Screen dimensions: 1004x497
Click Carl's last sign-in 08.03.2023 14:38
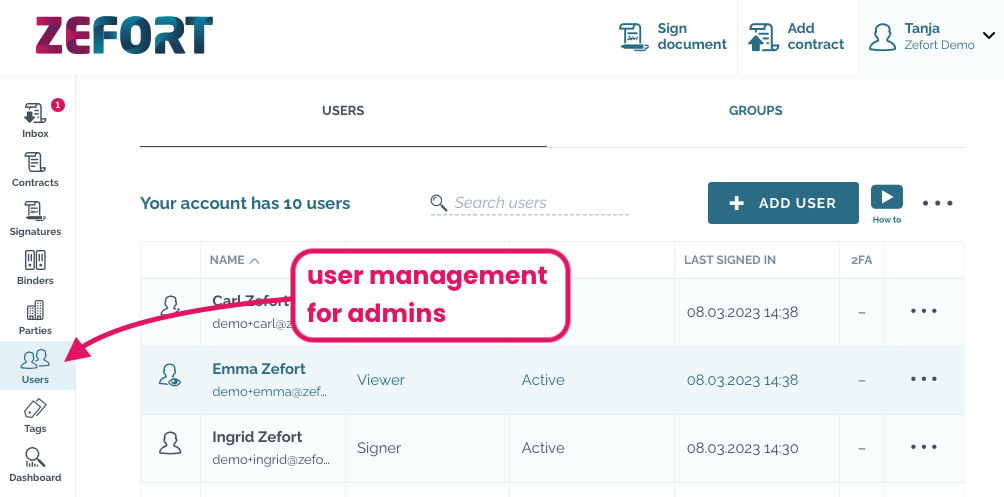[743, 312]
